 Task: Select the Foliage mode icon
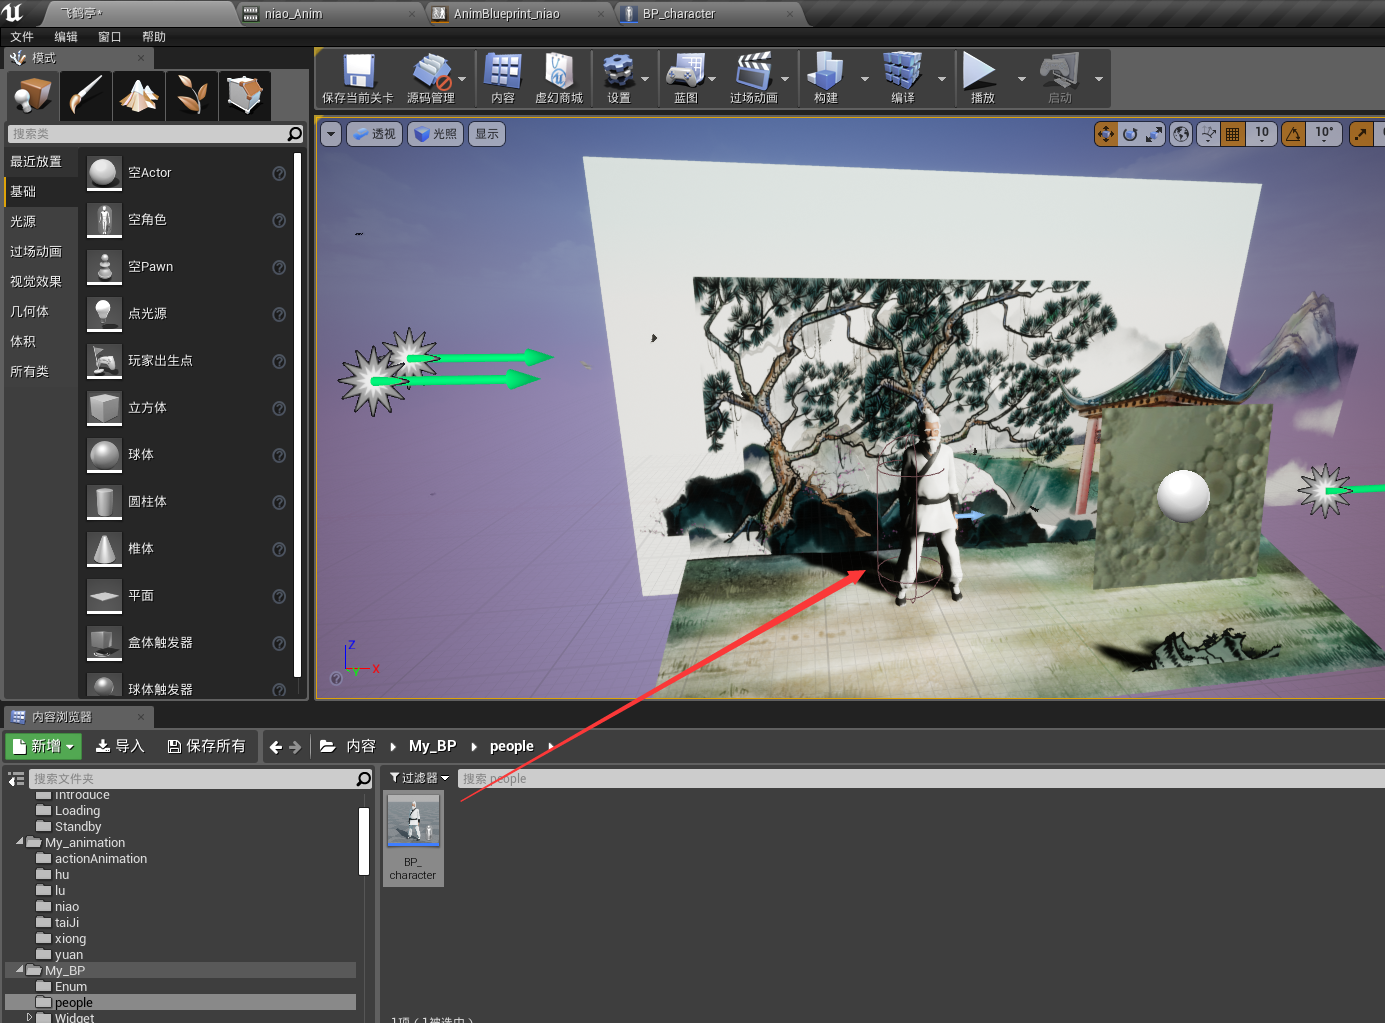click(x=191, y=95)
